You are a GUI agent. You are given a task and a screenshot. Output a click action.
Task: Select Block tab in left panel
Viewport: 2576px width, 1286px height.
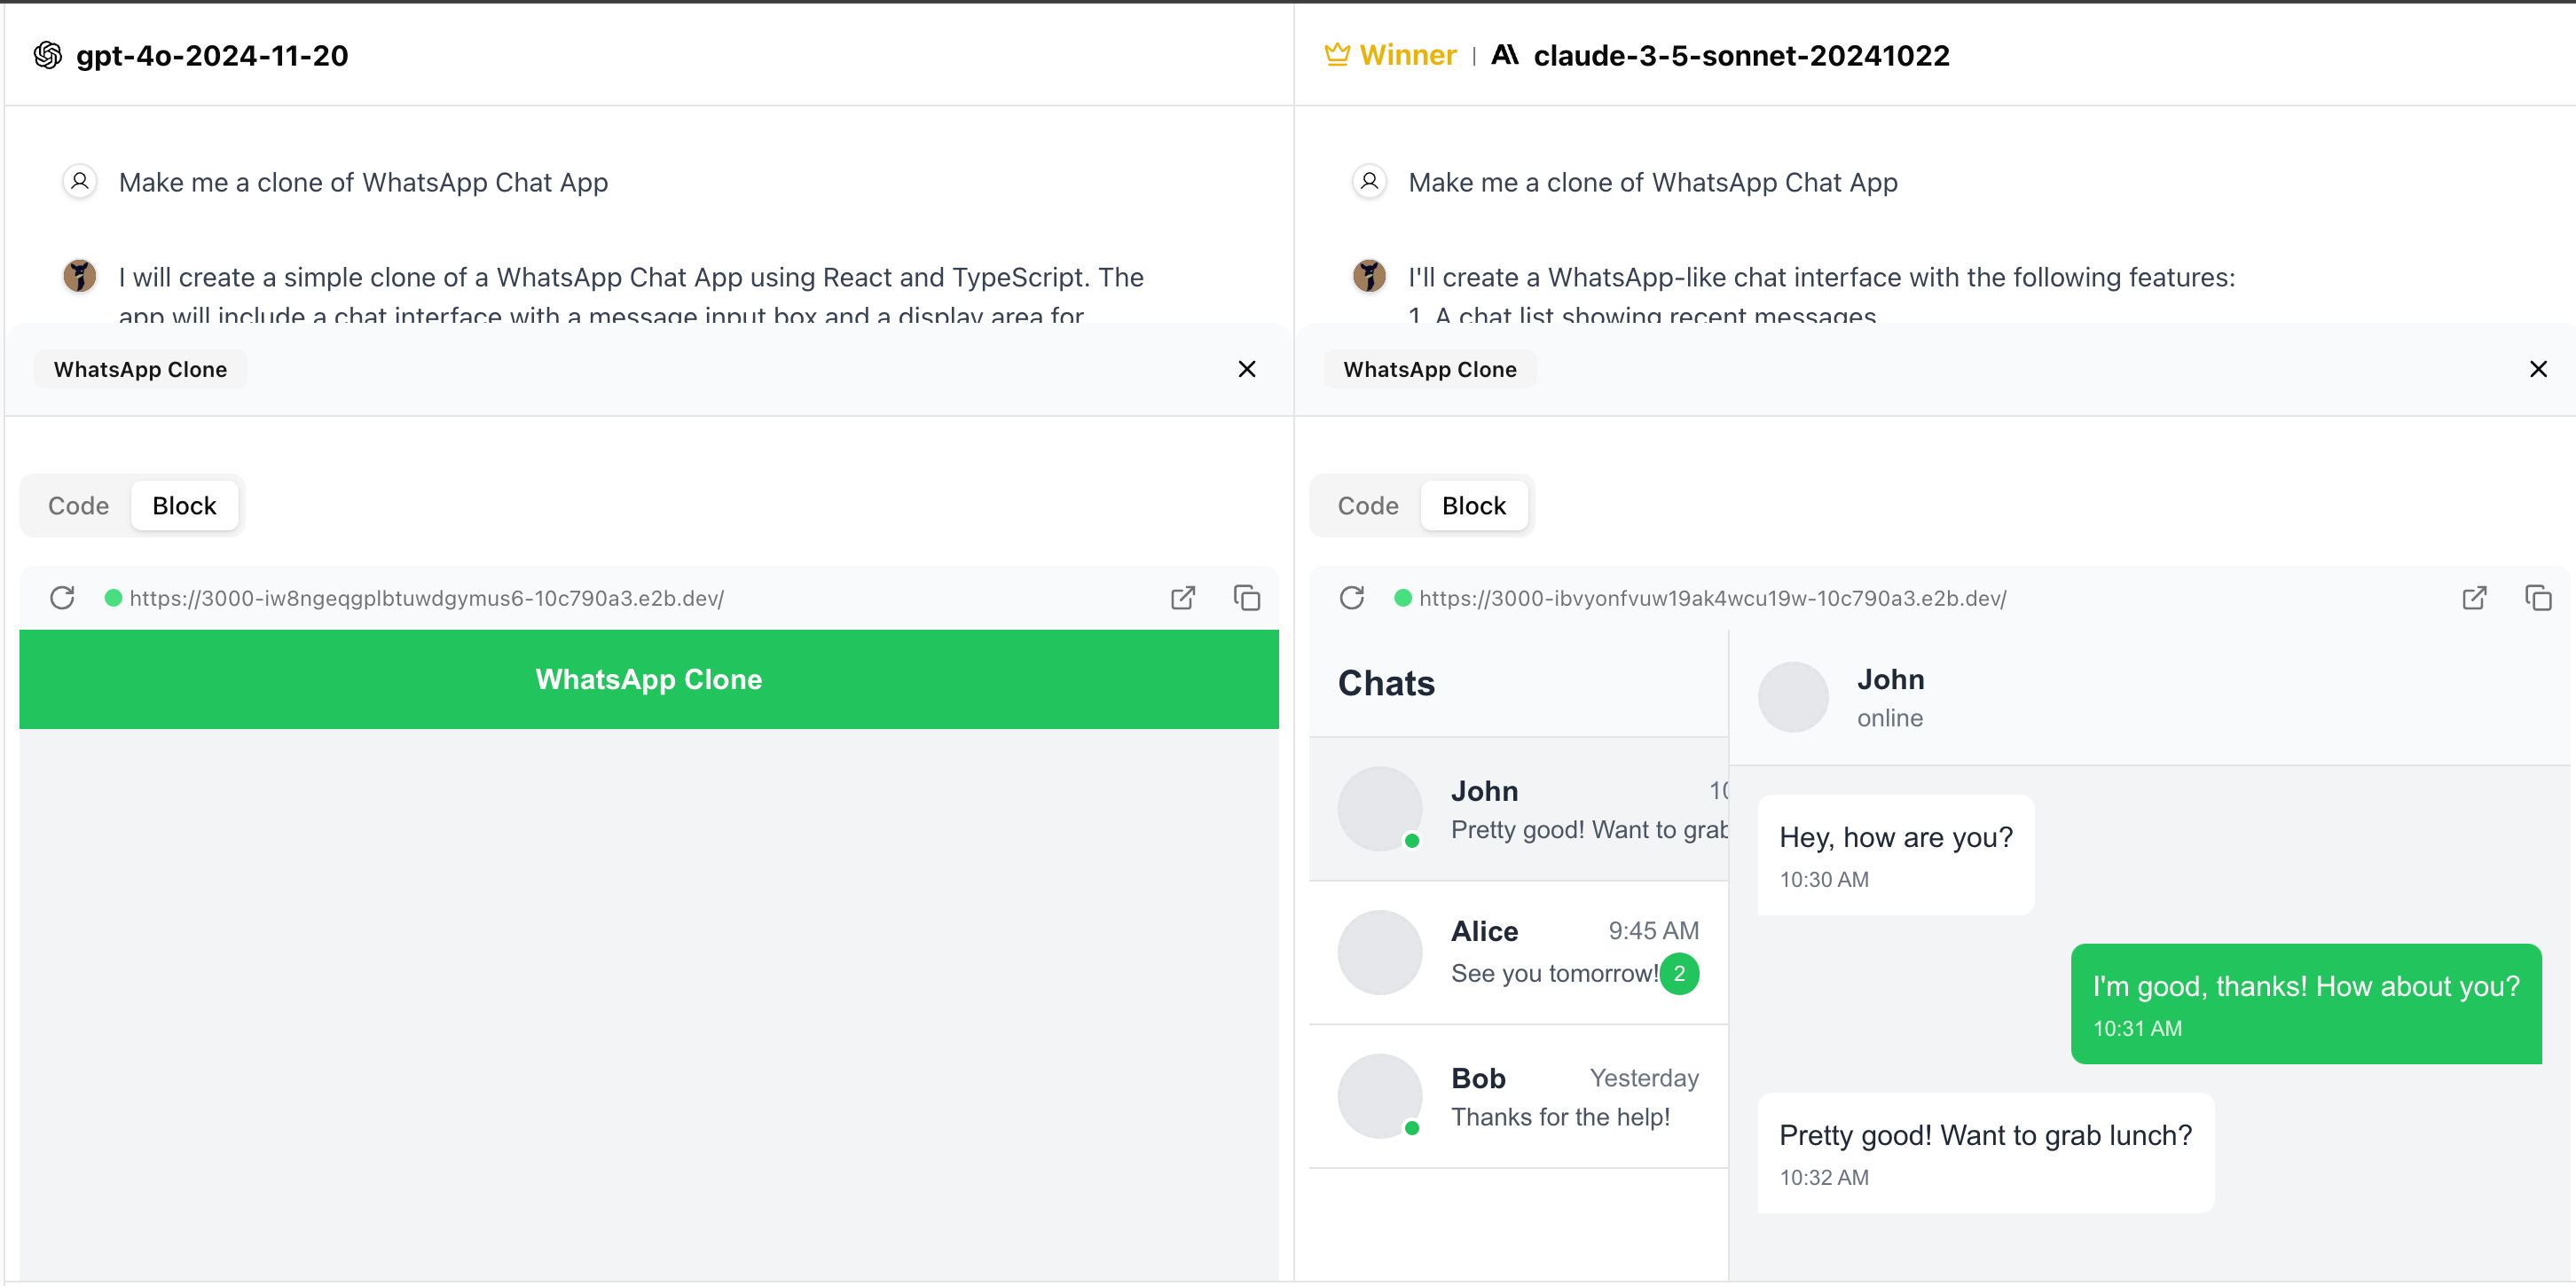pyautogui.click(x=184, y=506)
